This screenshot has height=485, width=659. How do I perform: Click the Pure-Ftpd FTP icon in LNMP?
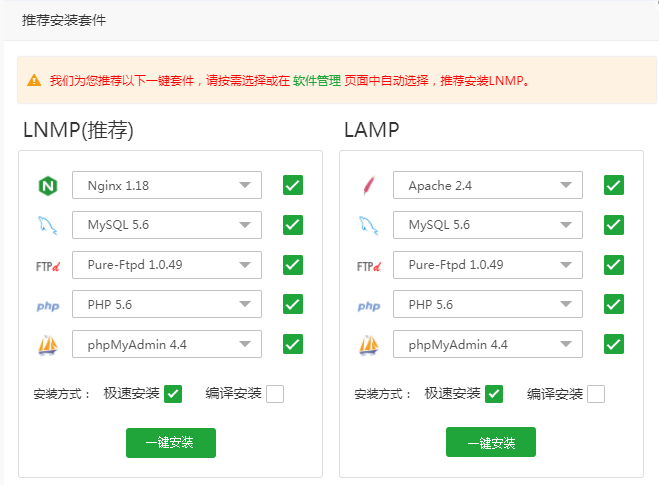coord(47,265)
